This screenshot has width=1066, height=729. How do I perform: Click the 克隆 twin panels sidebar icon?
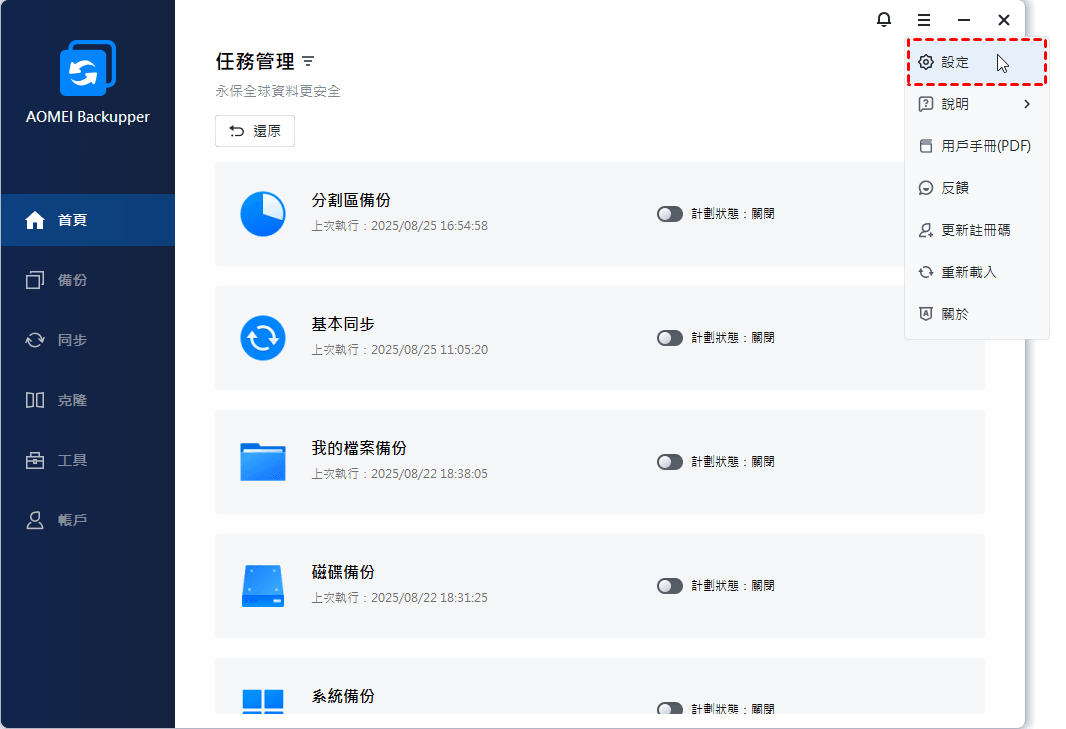(x=35, y=400)
